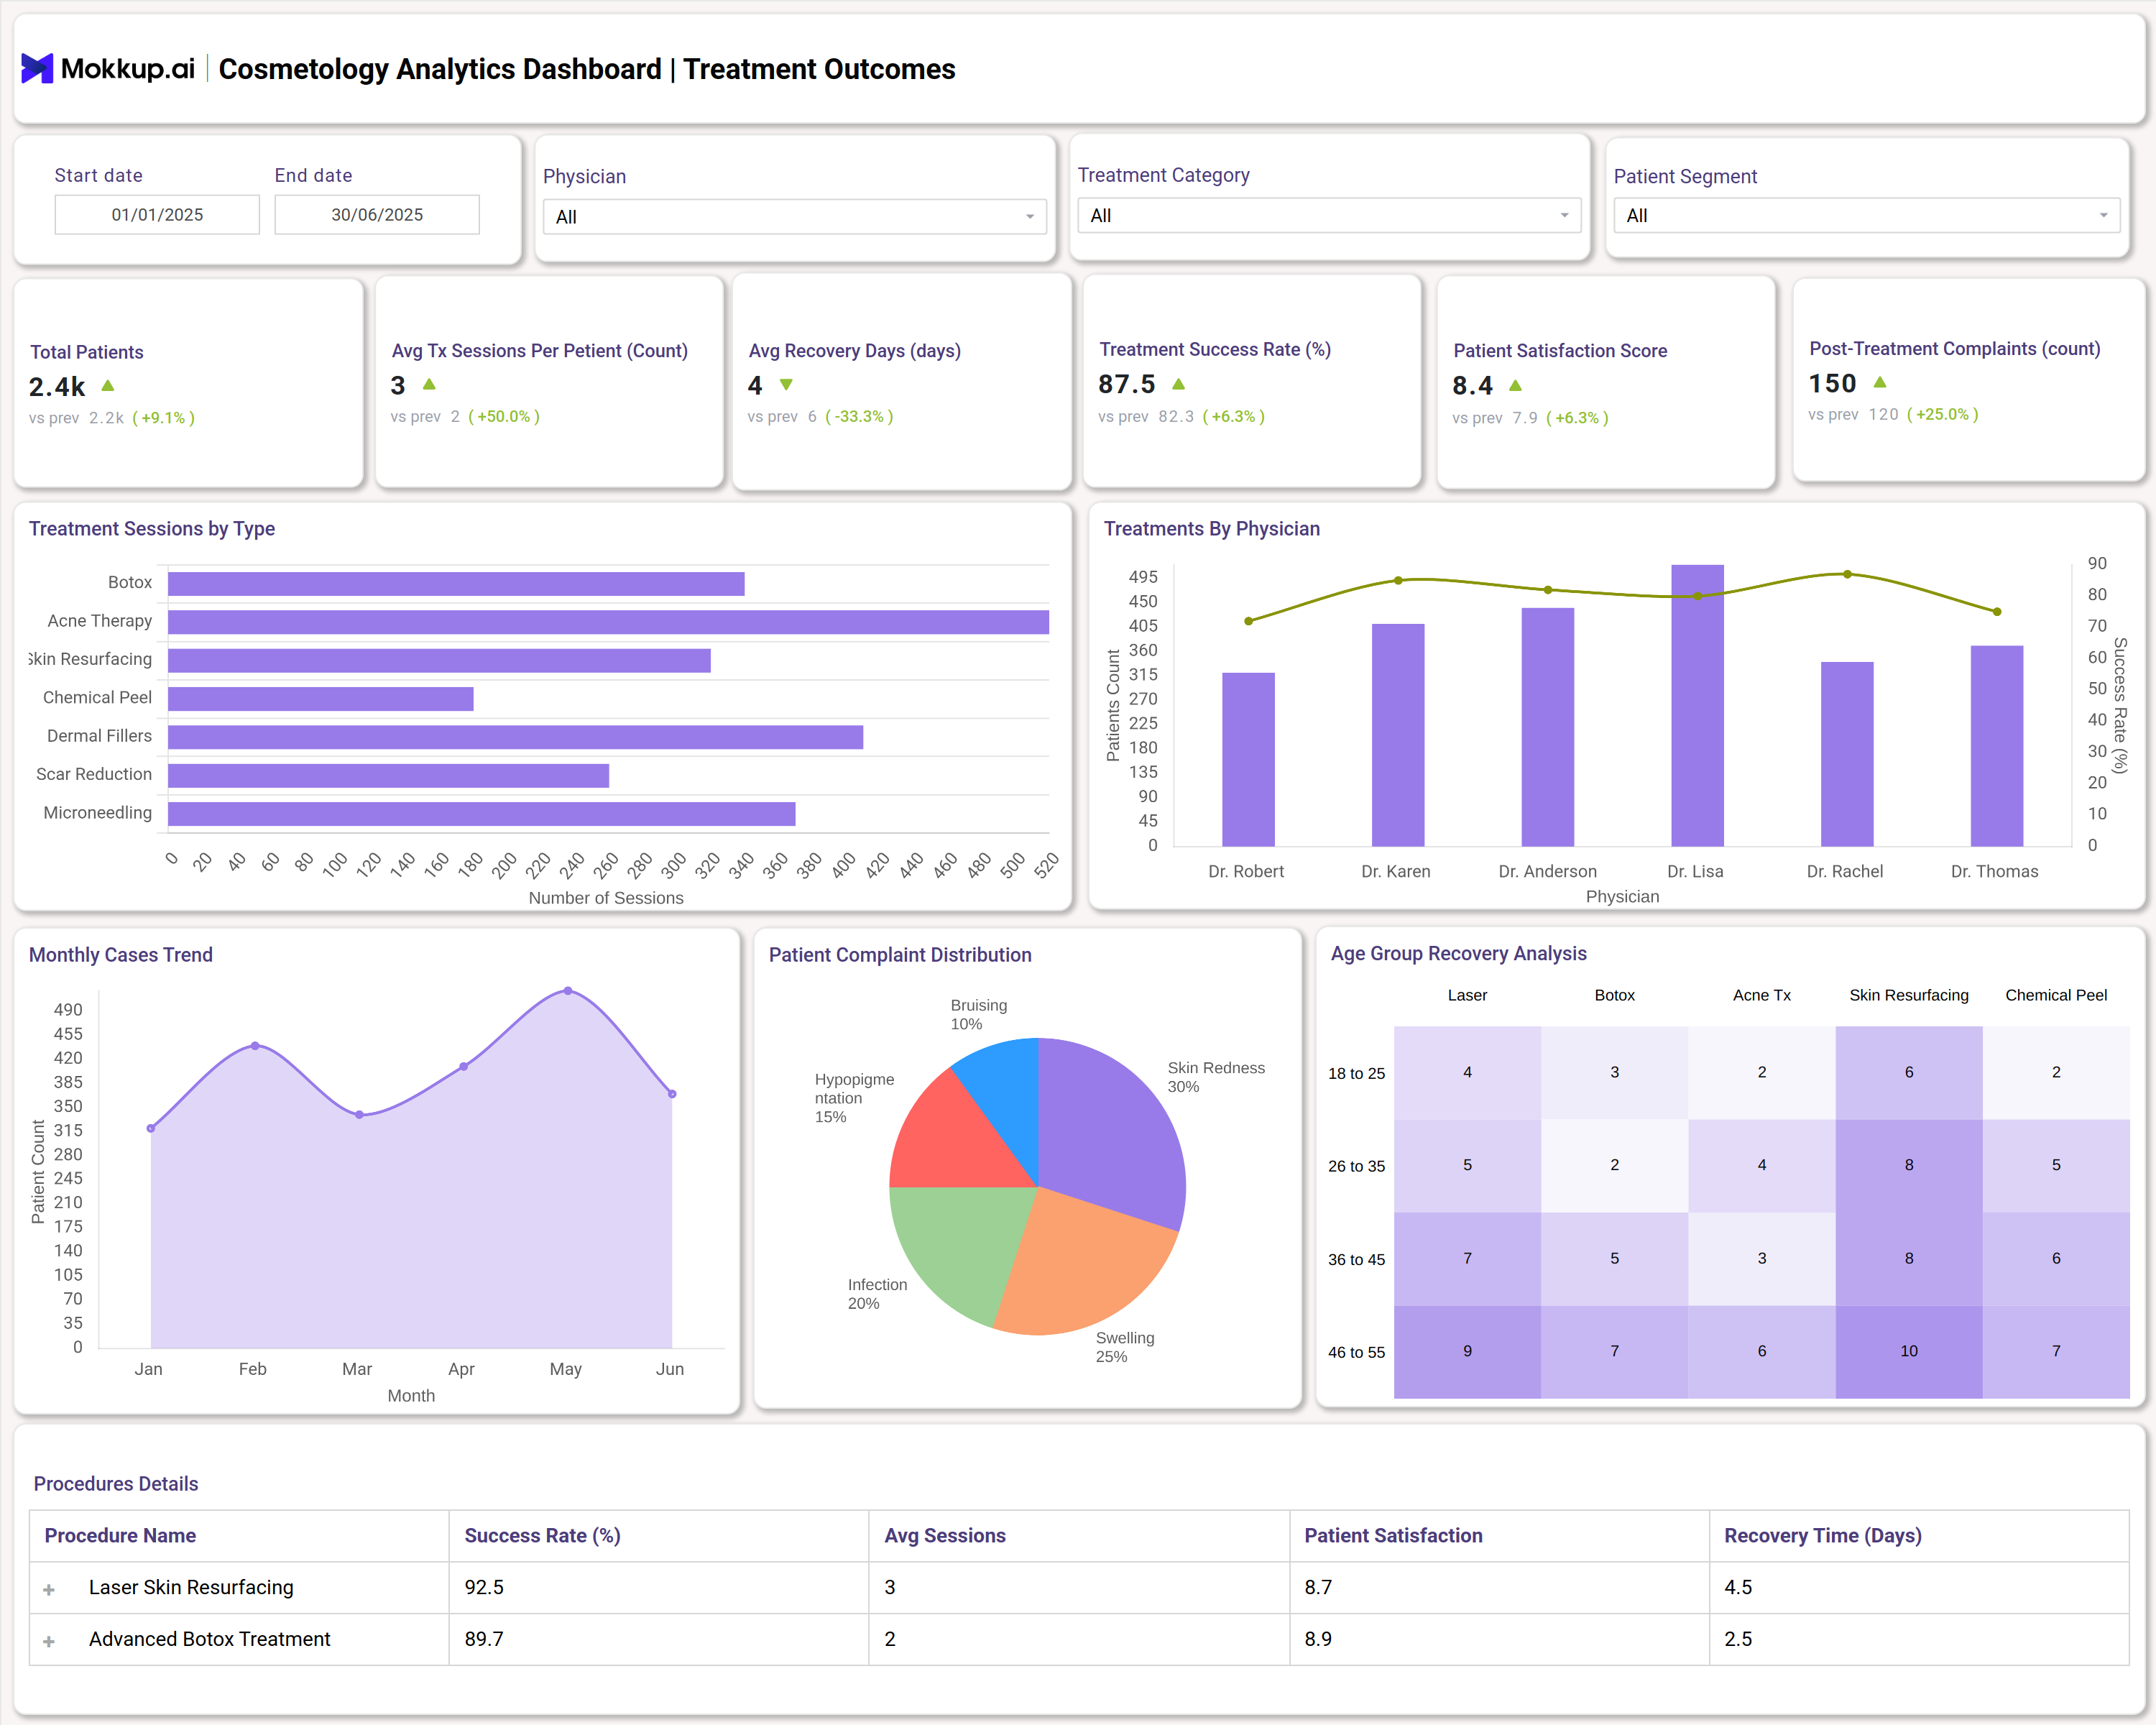Image resolution: width=2156 pixels, height=1725 pixels.
Task: Select the Scar Reduction sessions bar
Action: (388, 776)
